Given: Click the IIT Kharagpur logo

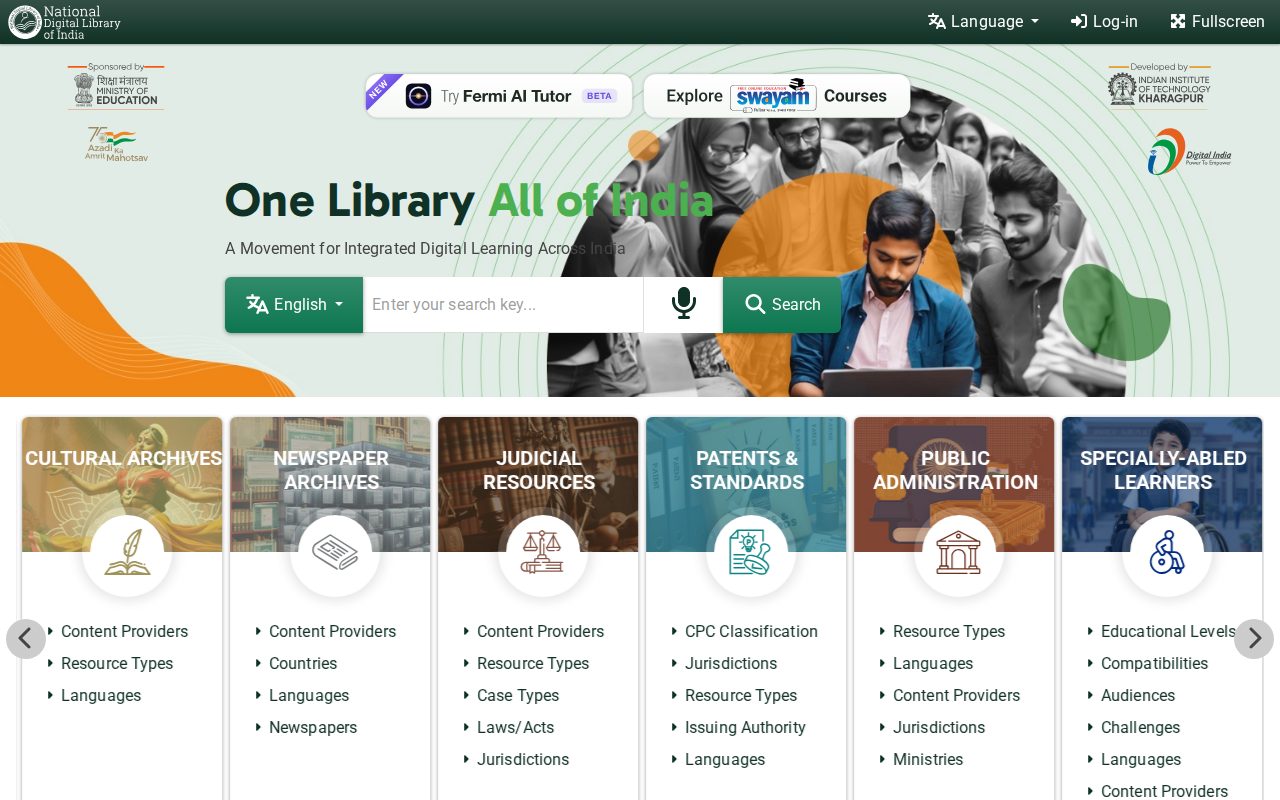Looking at the screenshot, I should (1159, 86).
